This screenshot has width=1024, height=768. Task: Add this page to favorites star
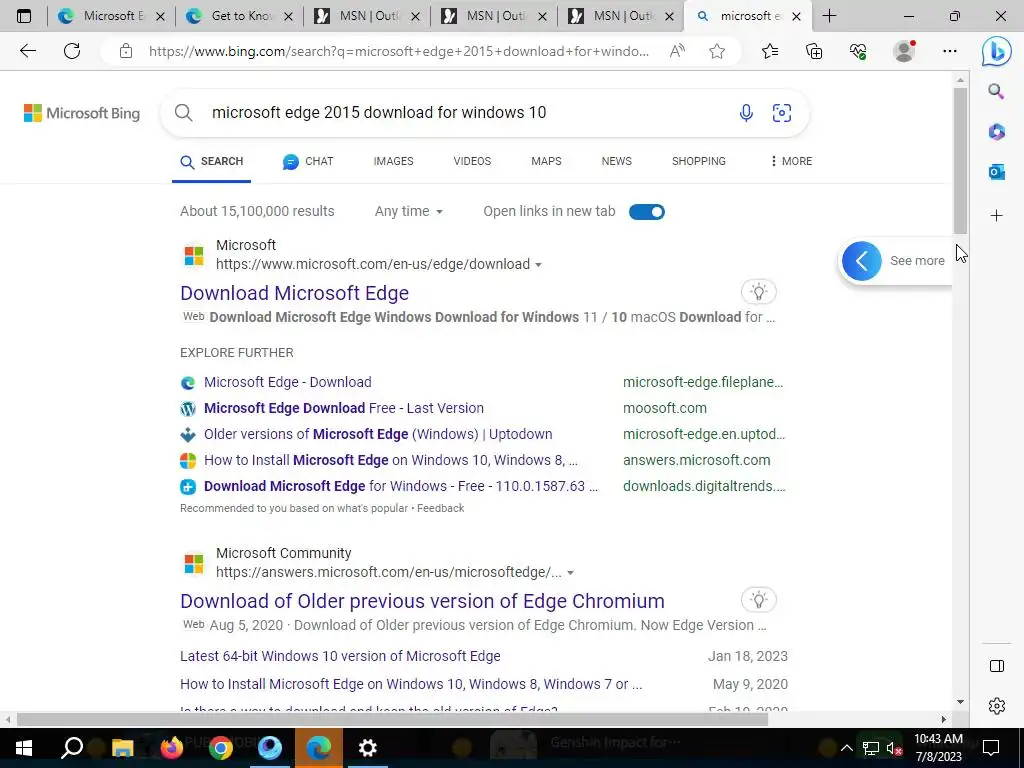pyautogui.click(x=717, y=51)
